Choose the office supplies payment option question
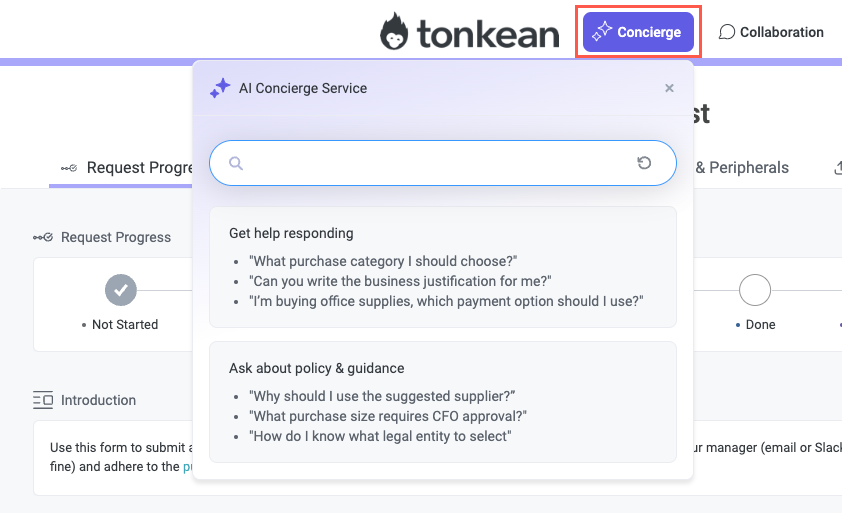 [x=446, y=301]
